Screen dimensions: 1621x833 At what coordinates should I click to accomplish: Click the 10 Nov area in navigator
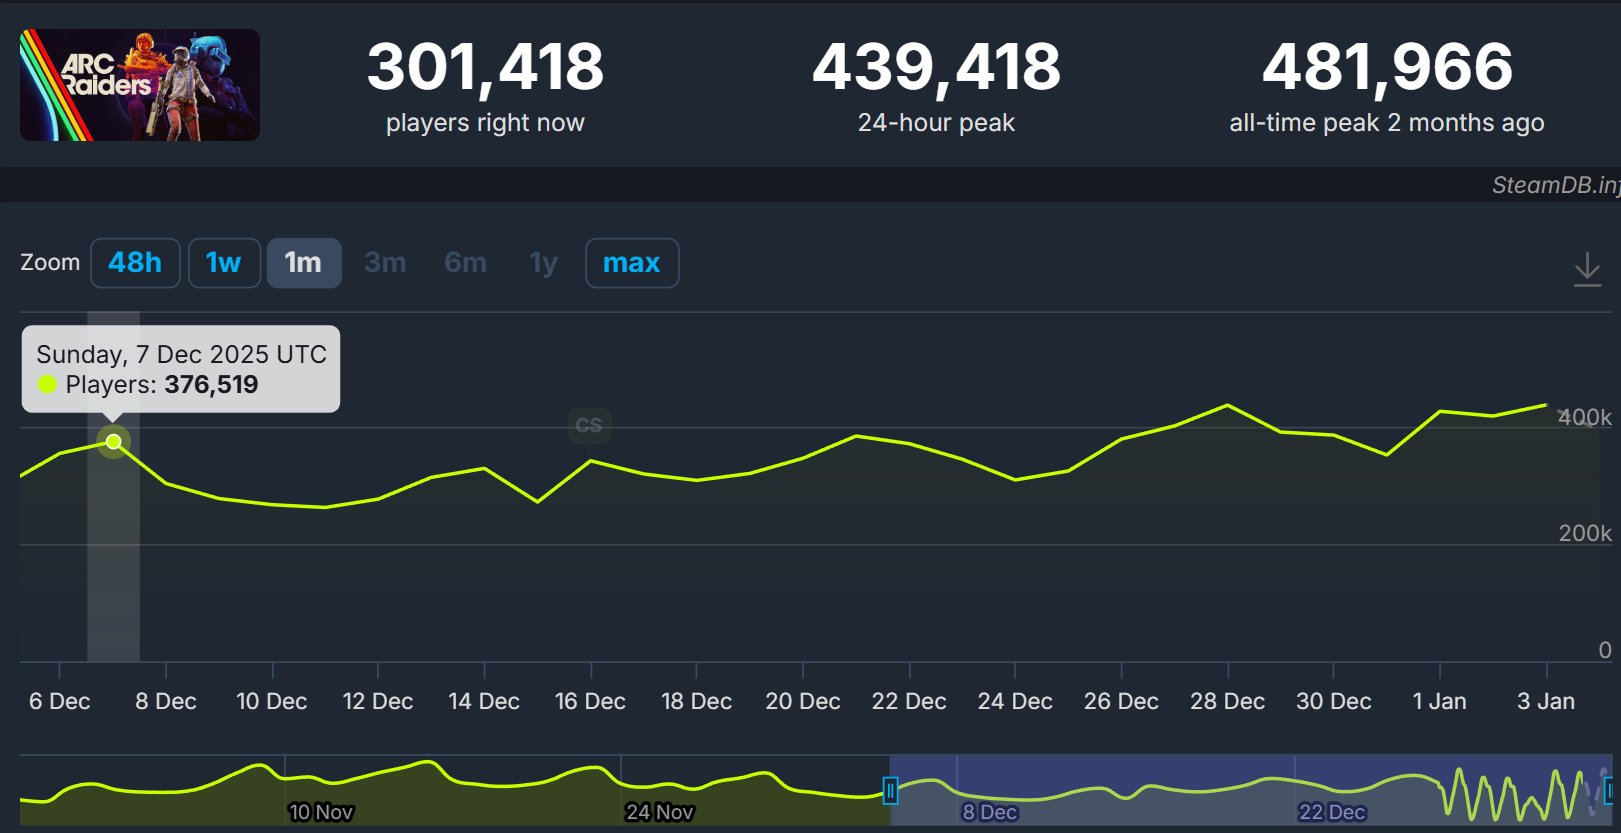(x=320, y=811)
